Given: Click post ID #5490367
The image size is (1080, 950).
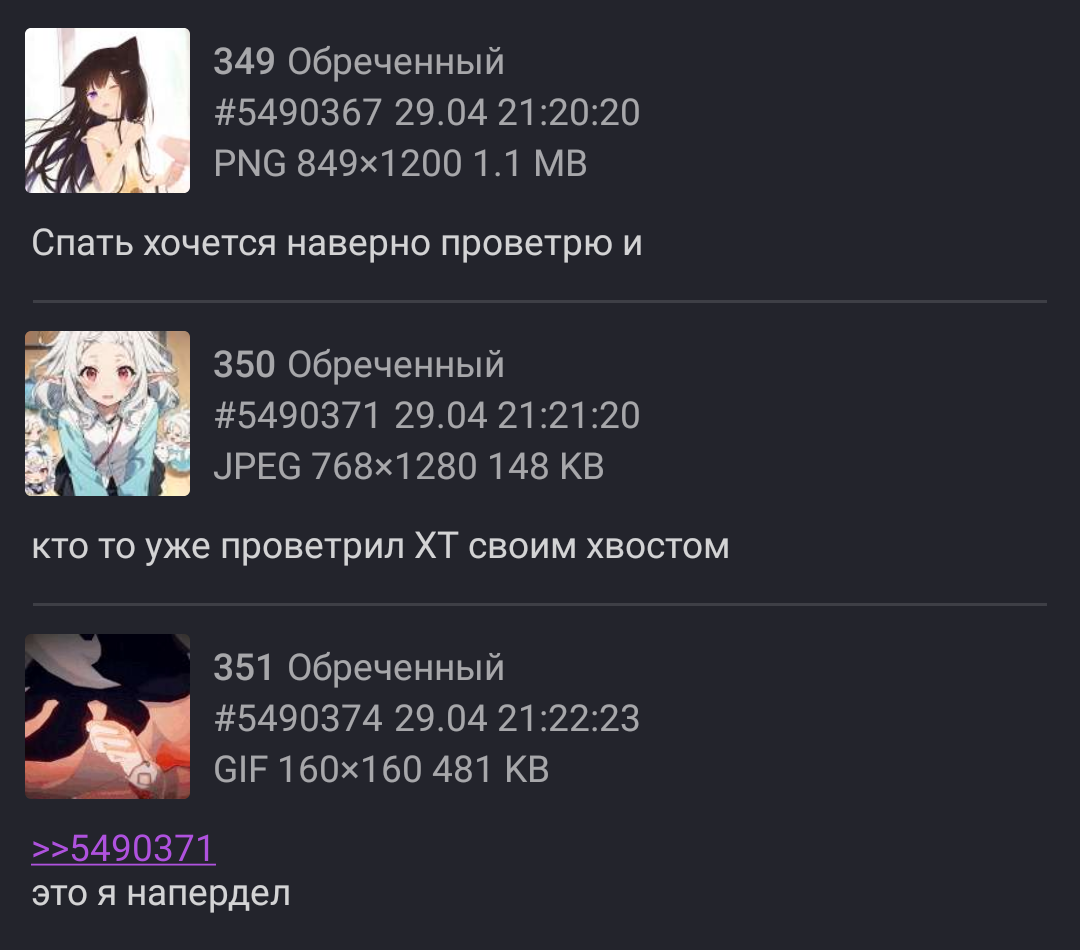Looking at the screenshot, I should (298, 112).
